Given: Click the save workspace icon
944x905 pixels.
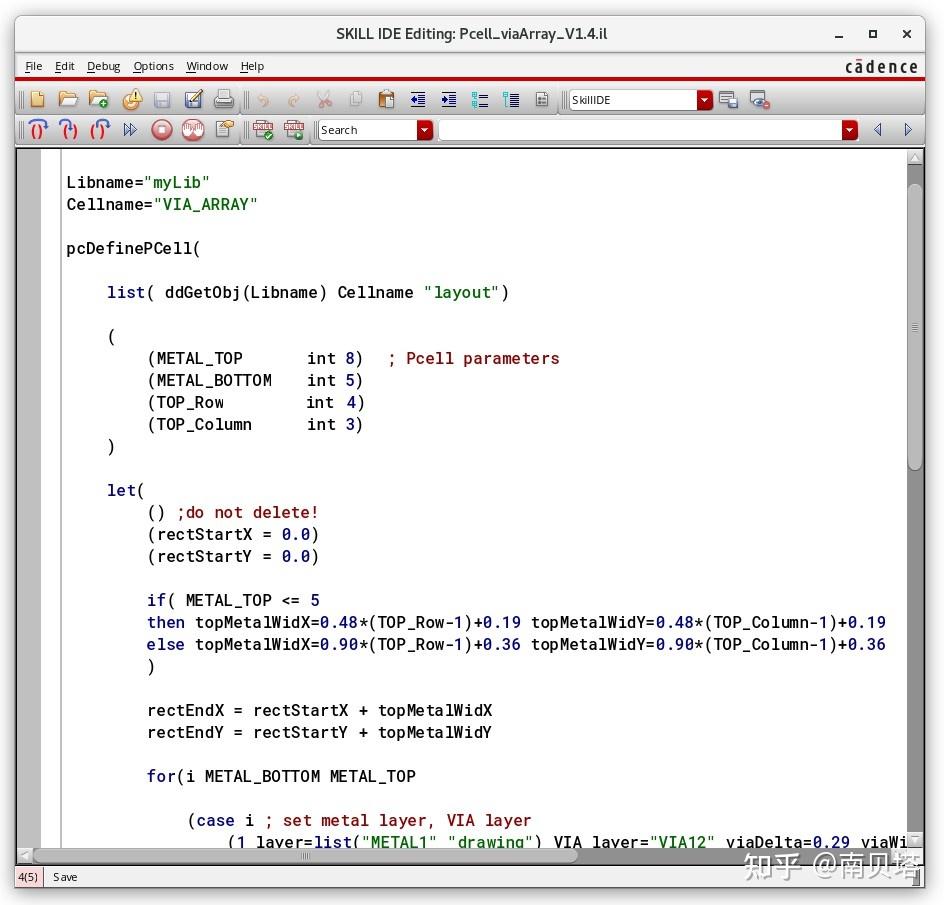Looking at the screenshot, I should [728, 100].
